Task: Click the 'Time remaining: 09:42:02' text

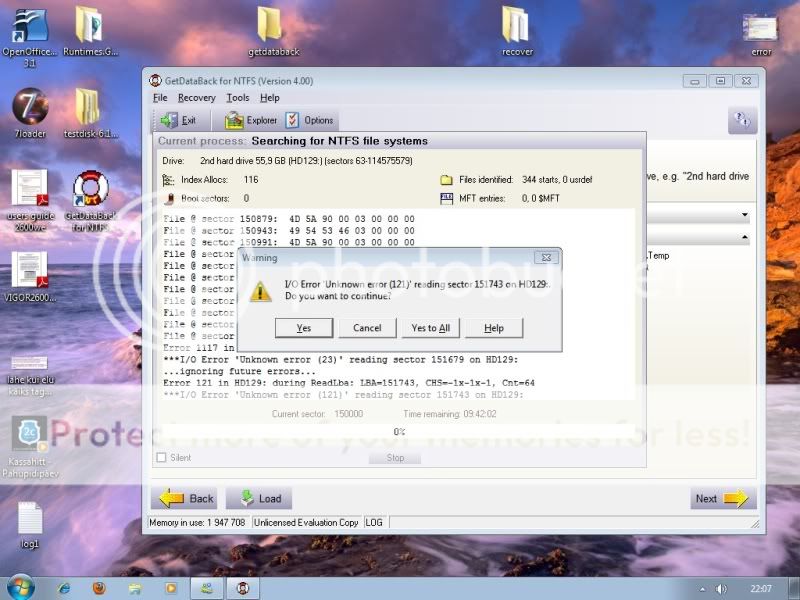Action: [x=449, y=414]
